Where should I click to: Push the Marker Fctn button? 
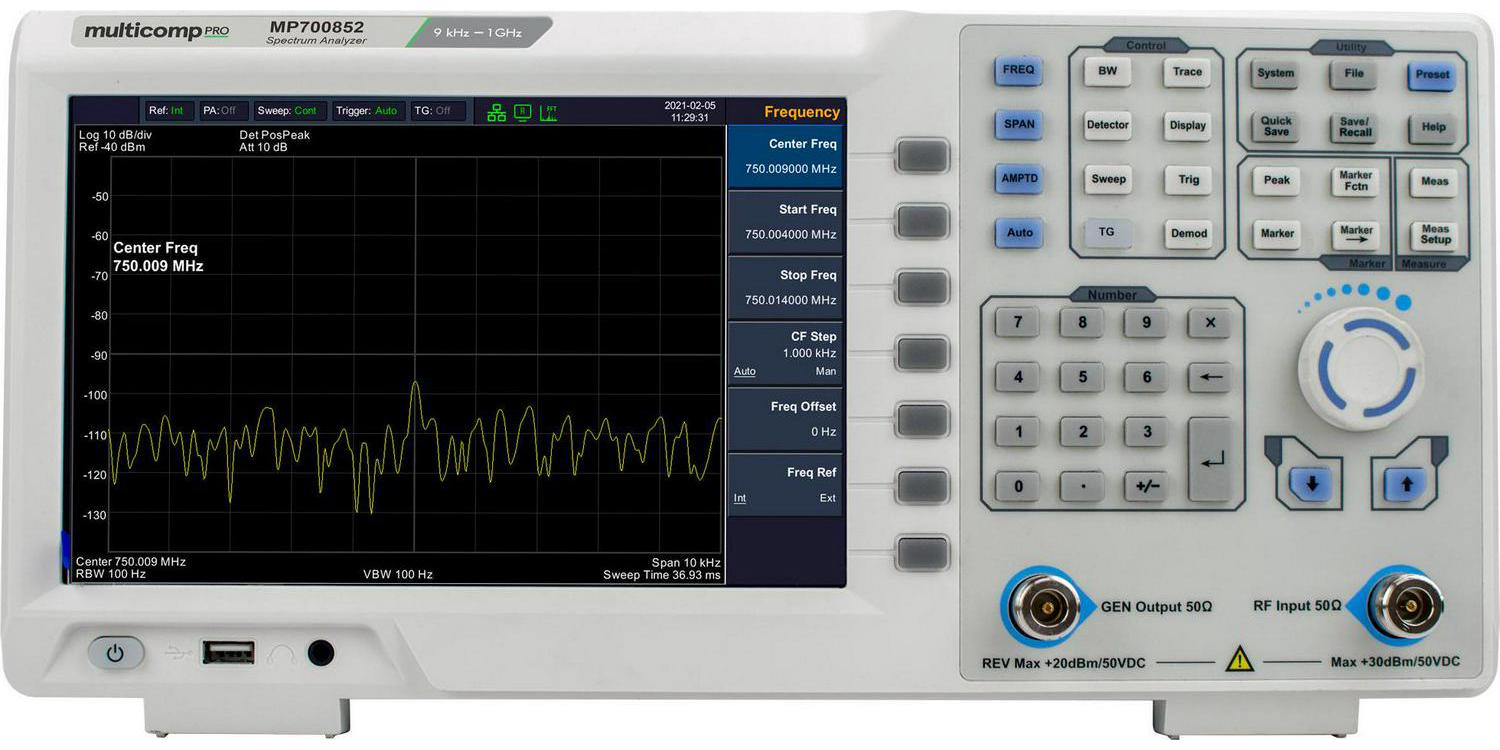click(1355, 181)
